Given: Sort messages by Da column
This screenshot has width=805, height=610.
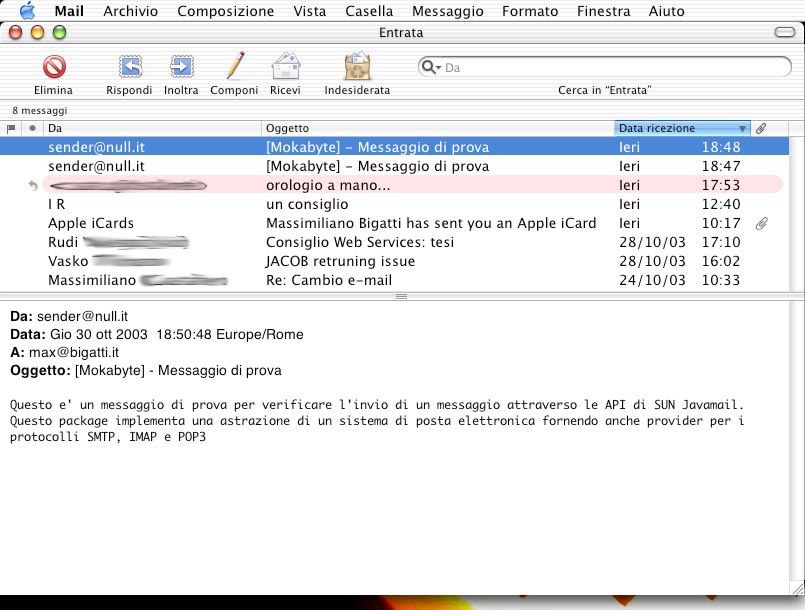Looking at the screenshot, I should pos(152,128).
